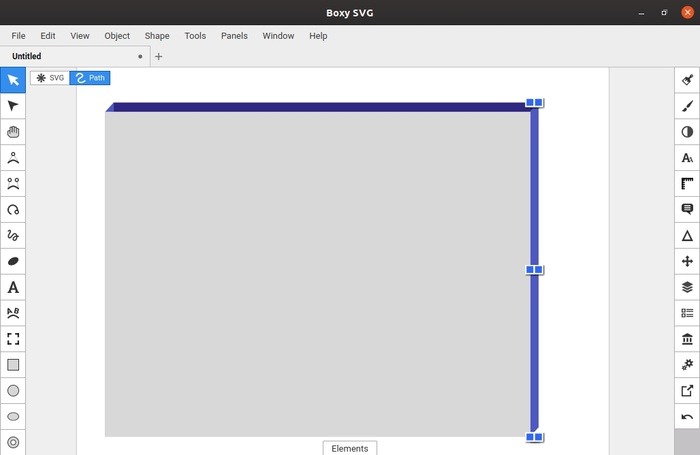Select the Freehand scribble tool
700x455 pixels.
[x=13, y=235]
